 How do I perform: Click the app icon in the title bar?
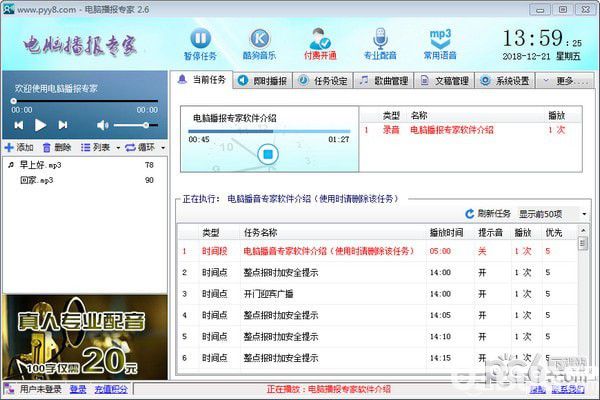[8, 9]
